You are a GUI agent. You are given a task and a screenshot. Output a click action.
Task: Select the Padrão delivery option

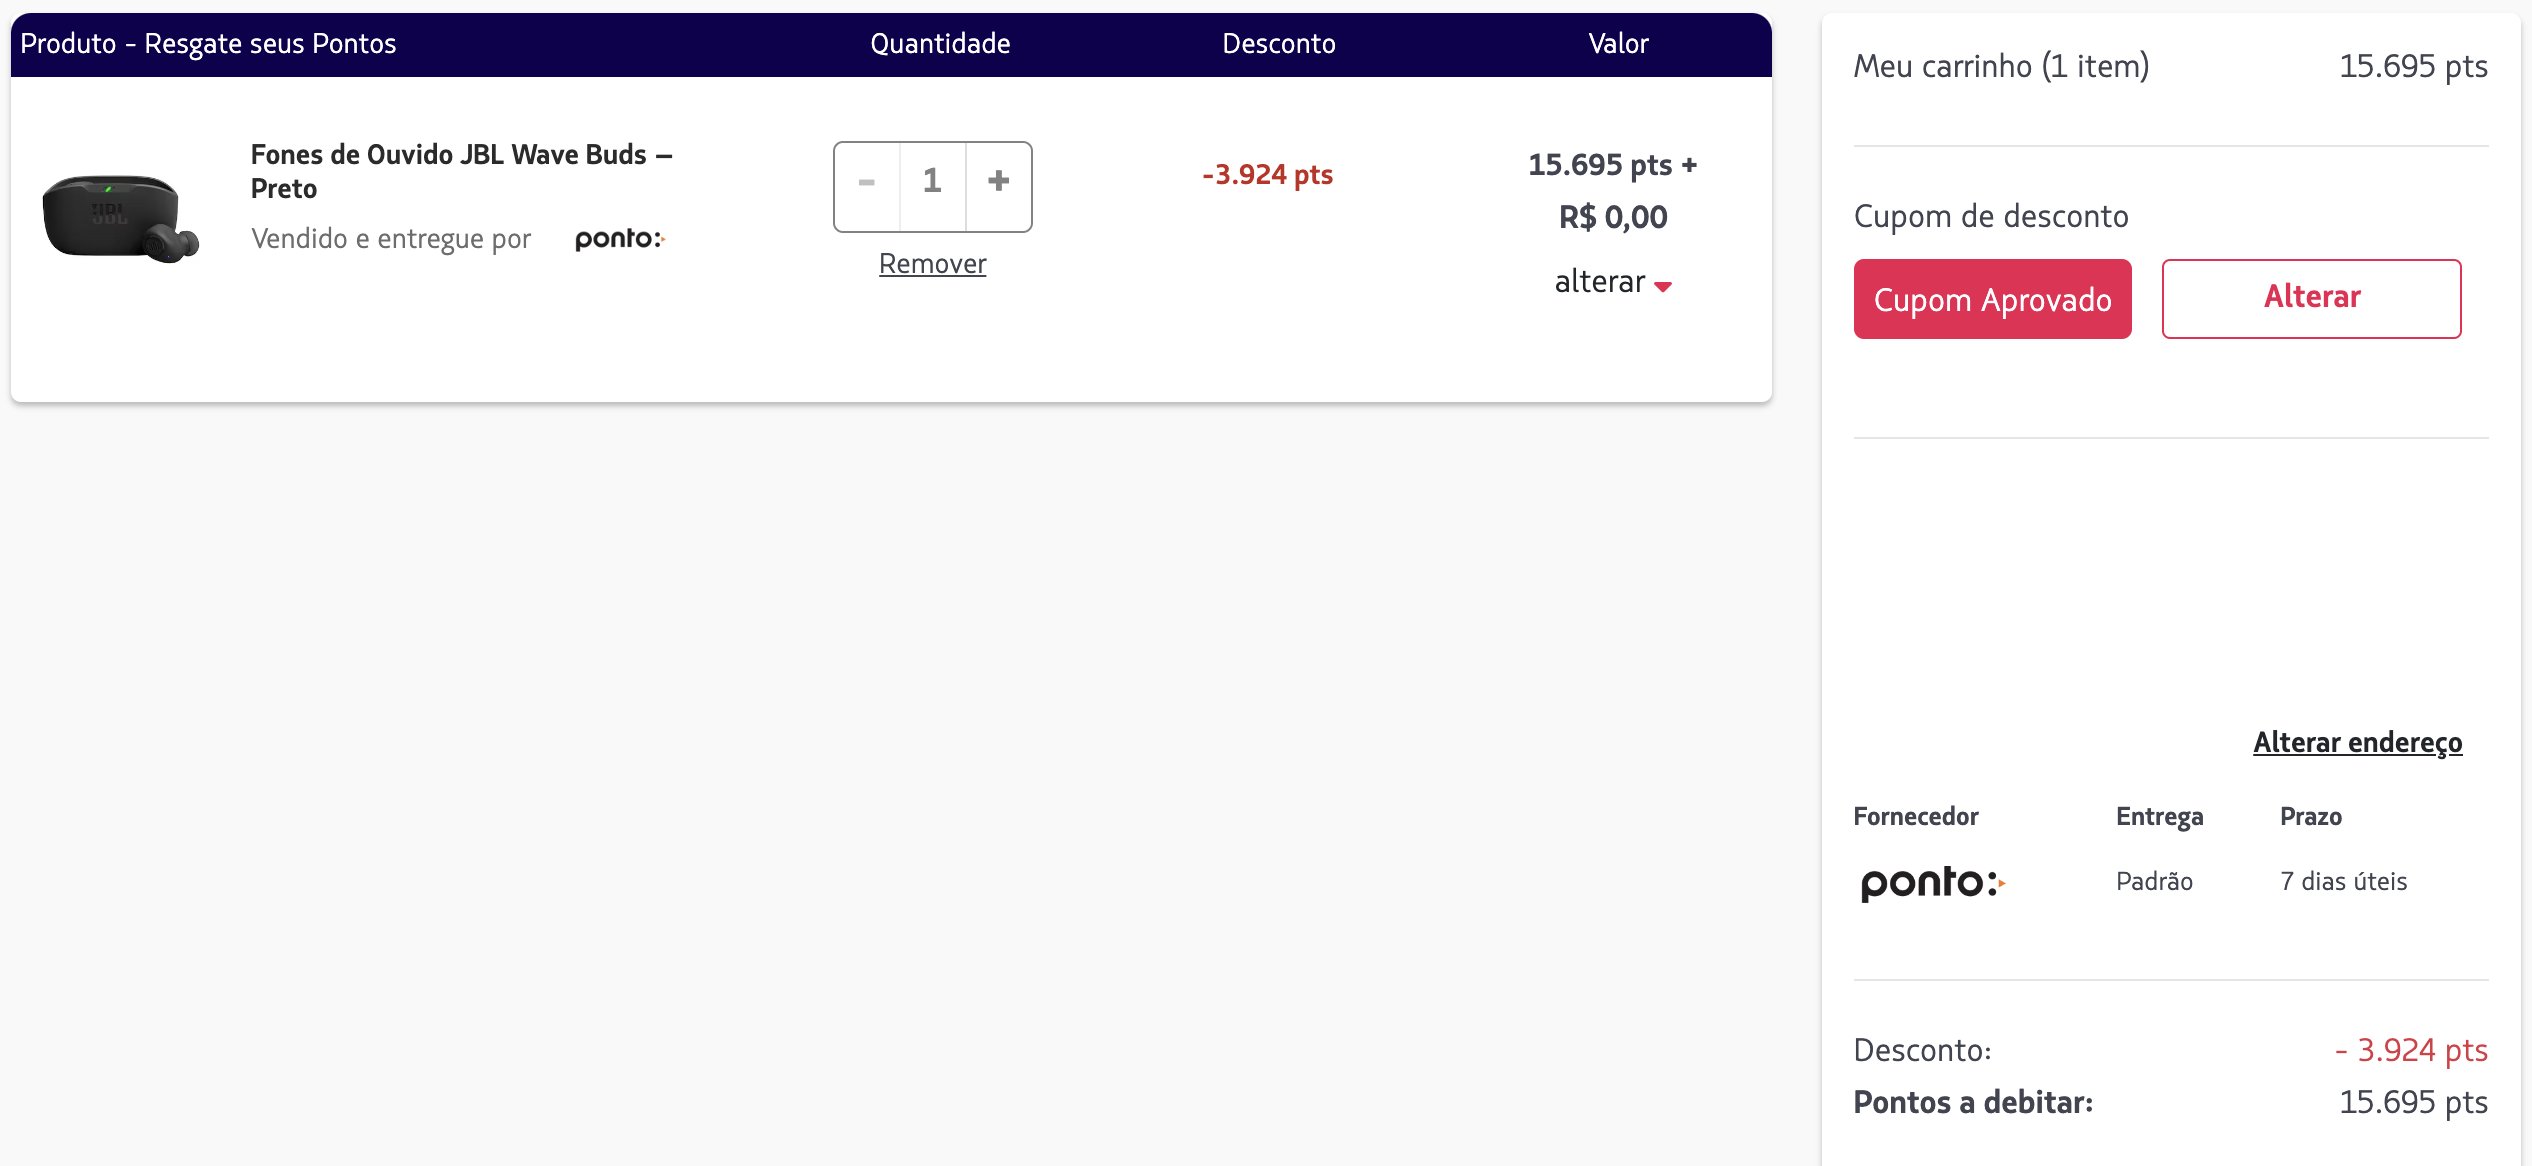point(2154,881)
